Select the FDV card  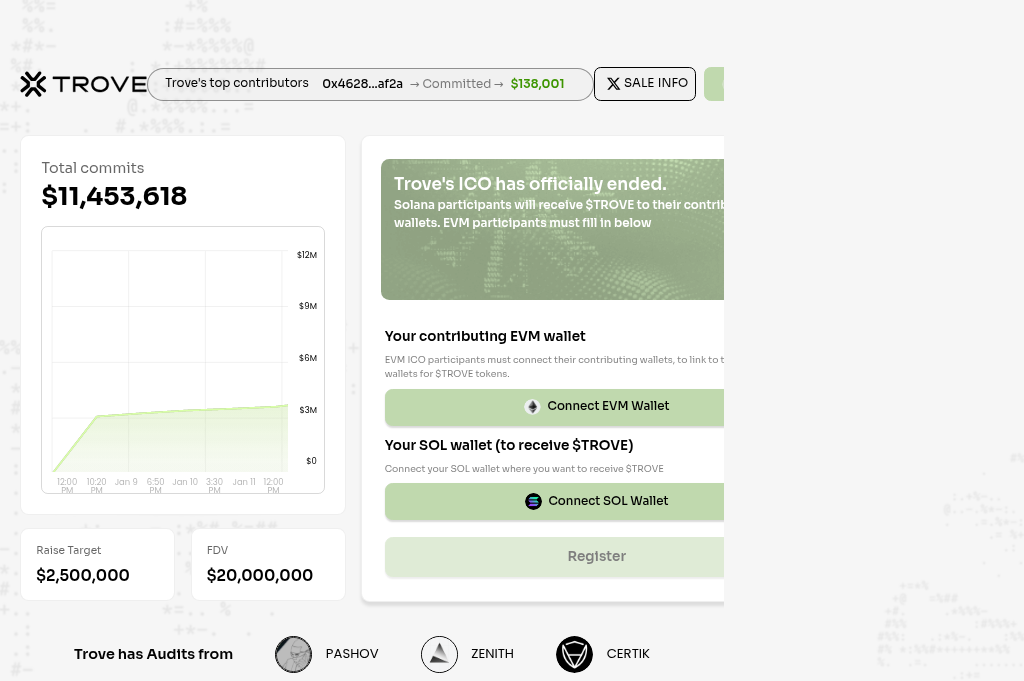pos(268,564)
